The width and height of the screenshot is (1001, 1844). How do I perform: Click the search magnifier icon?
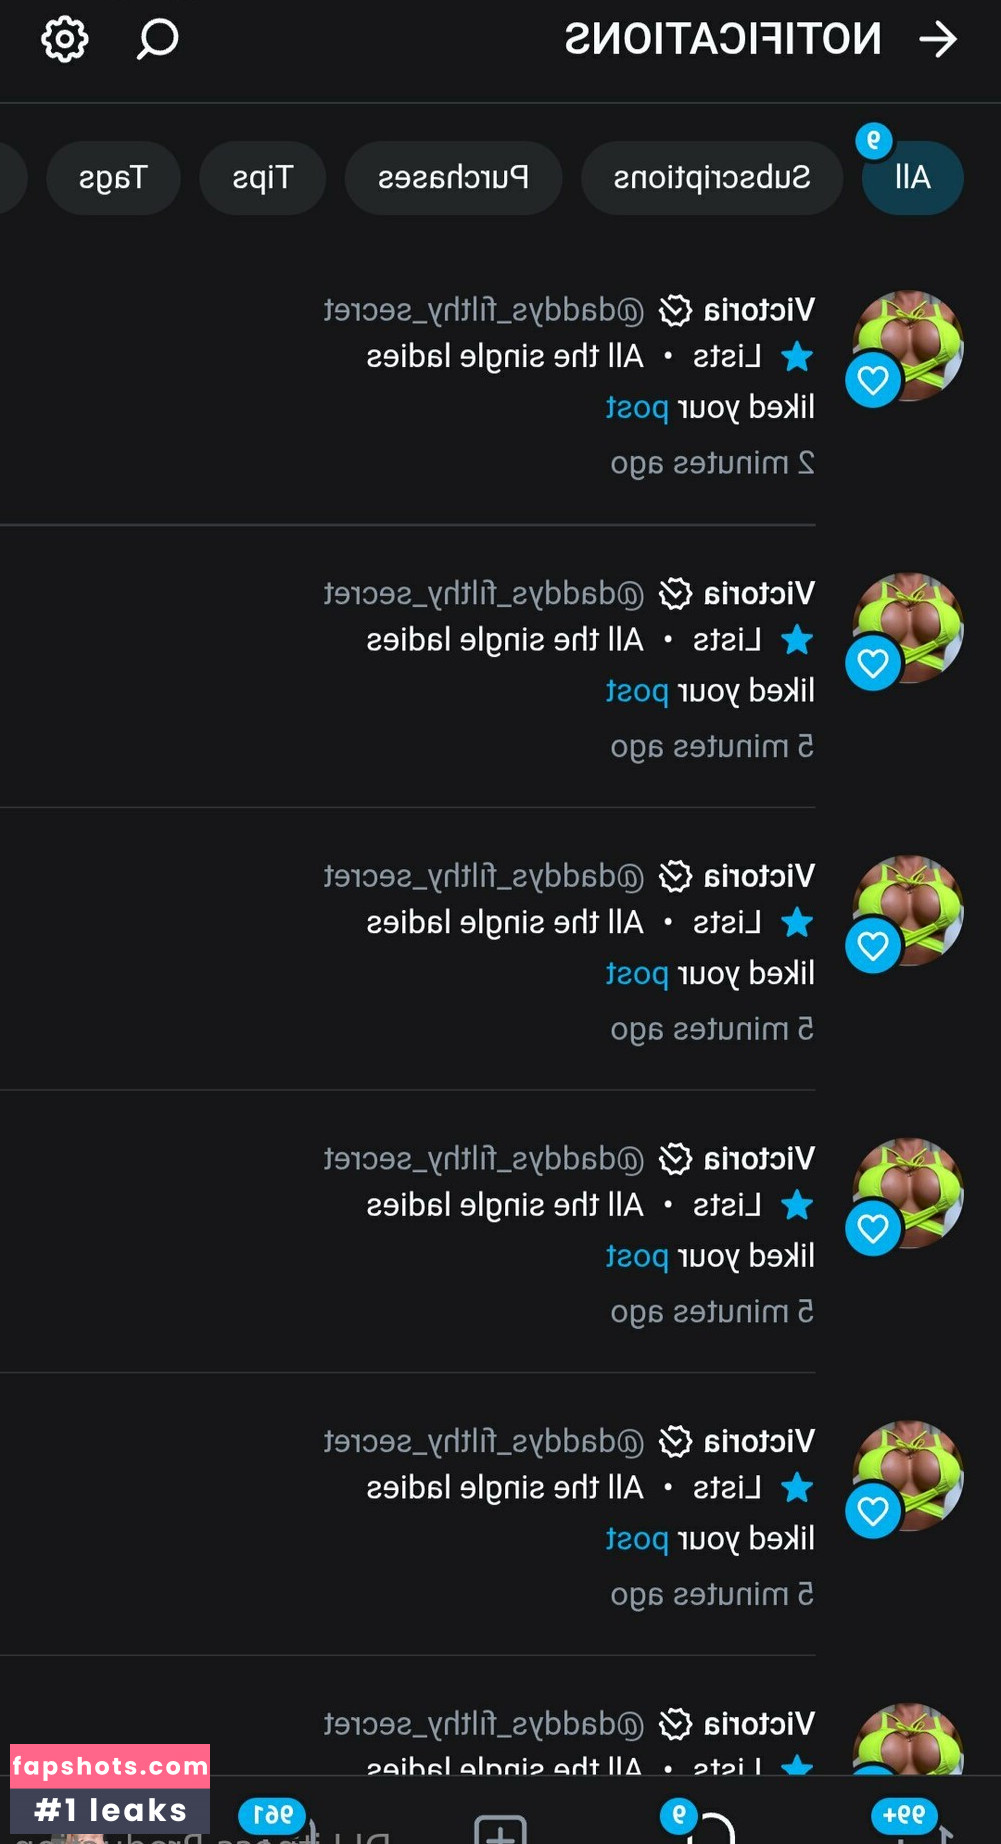point(157,40)
